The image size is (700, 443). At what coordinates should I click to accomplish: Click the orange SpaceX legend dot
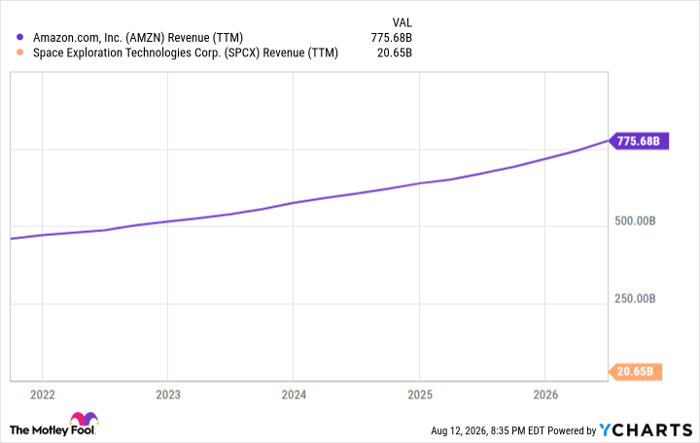pos(20,52)
